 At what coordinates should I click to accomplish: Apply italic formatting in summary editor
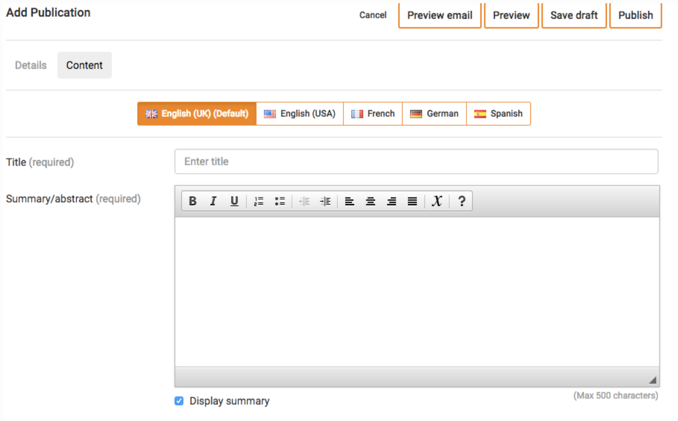(x=213, y=201)
